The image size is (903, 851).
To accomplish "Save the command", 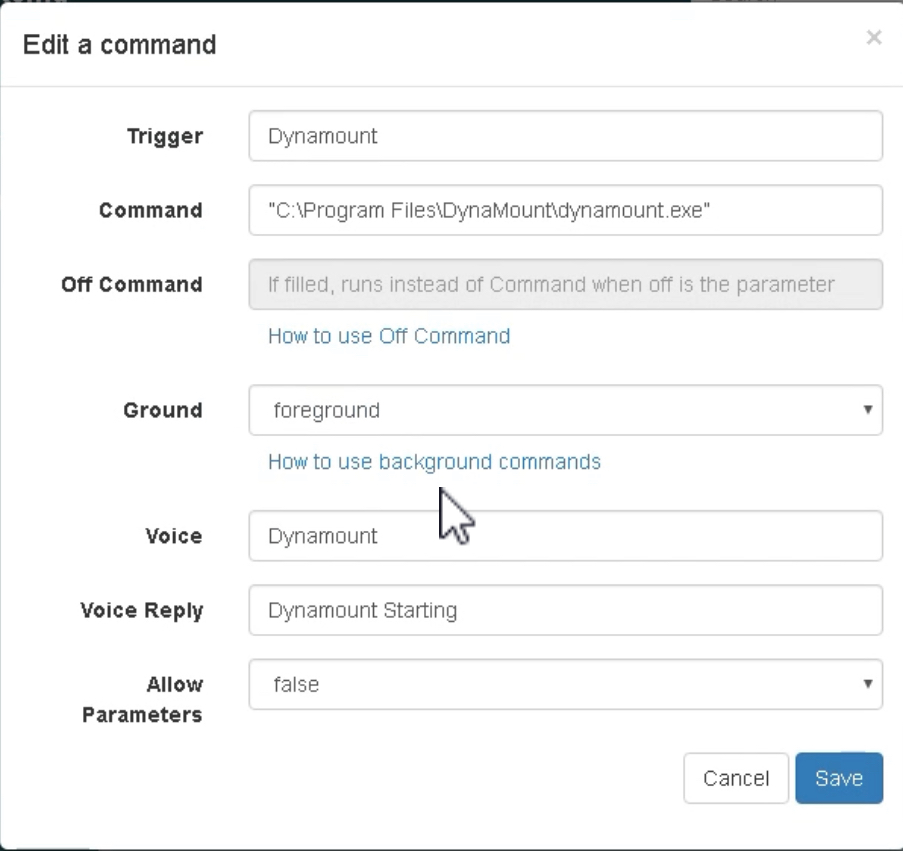I will click(839, 778).
